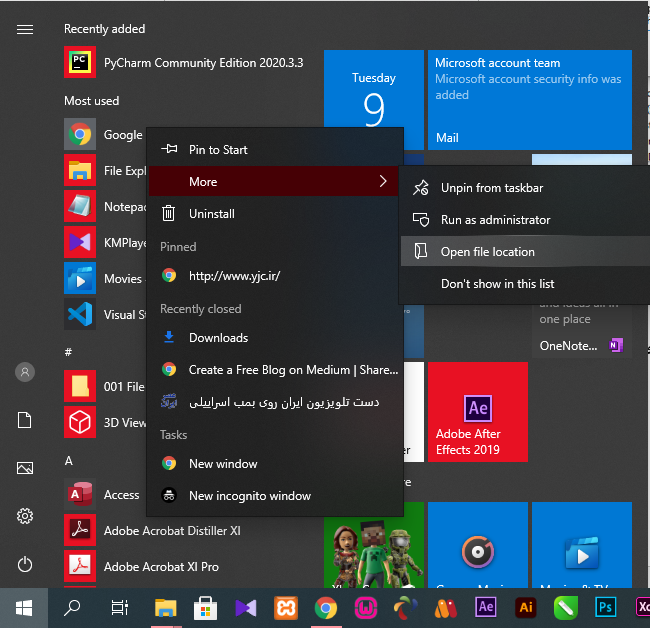Select Pin to Start in context menu
Screen dimensions: 650x628
[x=218, y=150]
